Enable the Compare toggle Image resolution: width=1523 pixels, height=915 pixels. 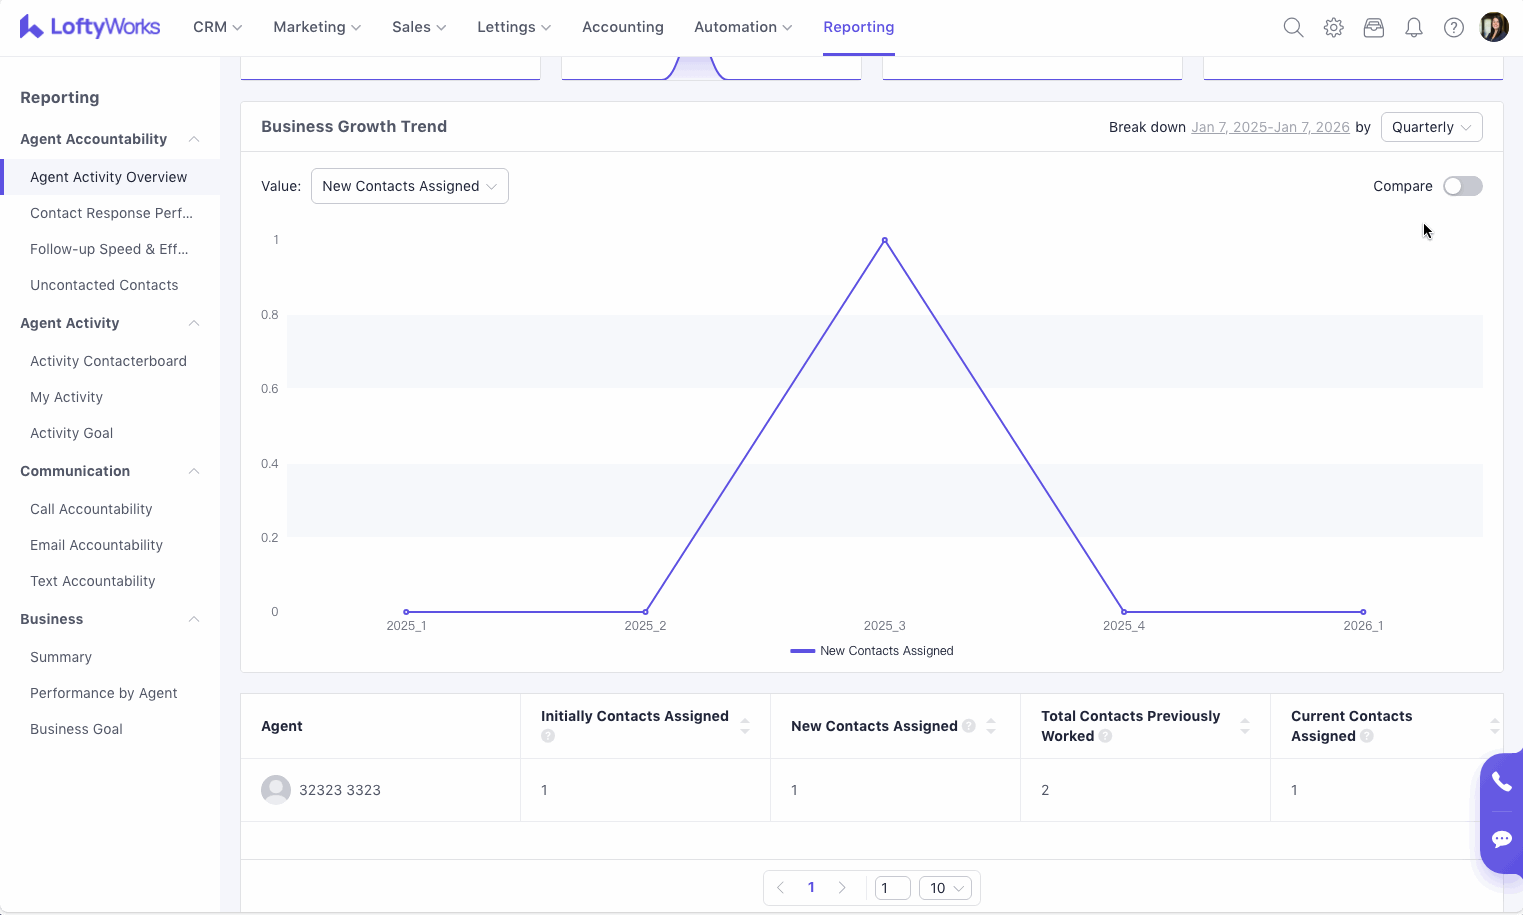1462,186
